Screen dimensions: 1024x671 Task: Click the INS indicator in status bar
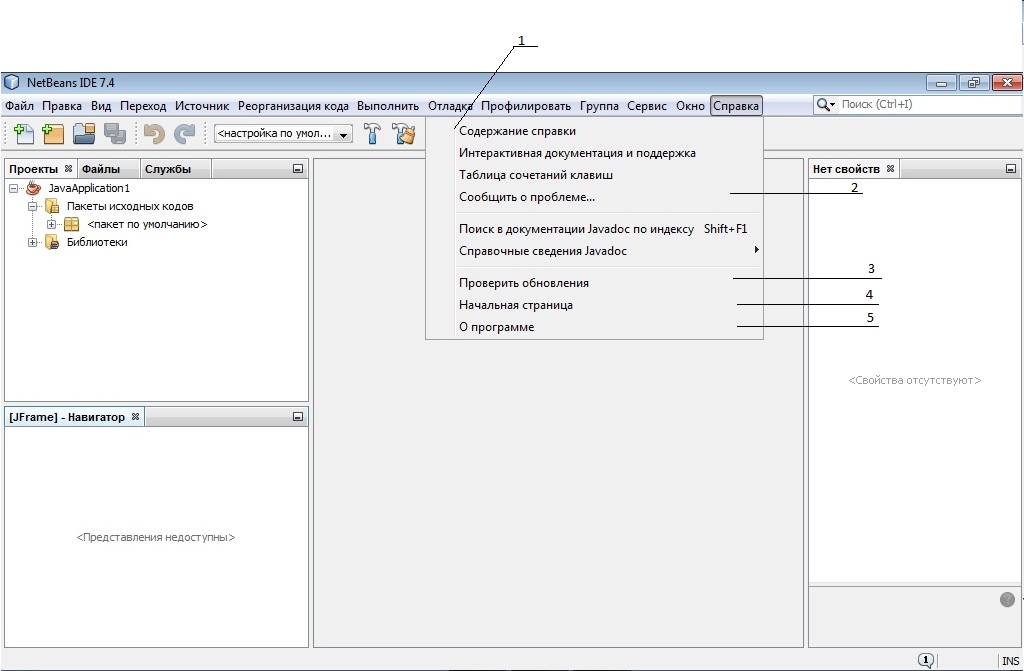[1010, 661]
